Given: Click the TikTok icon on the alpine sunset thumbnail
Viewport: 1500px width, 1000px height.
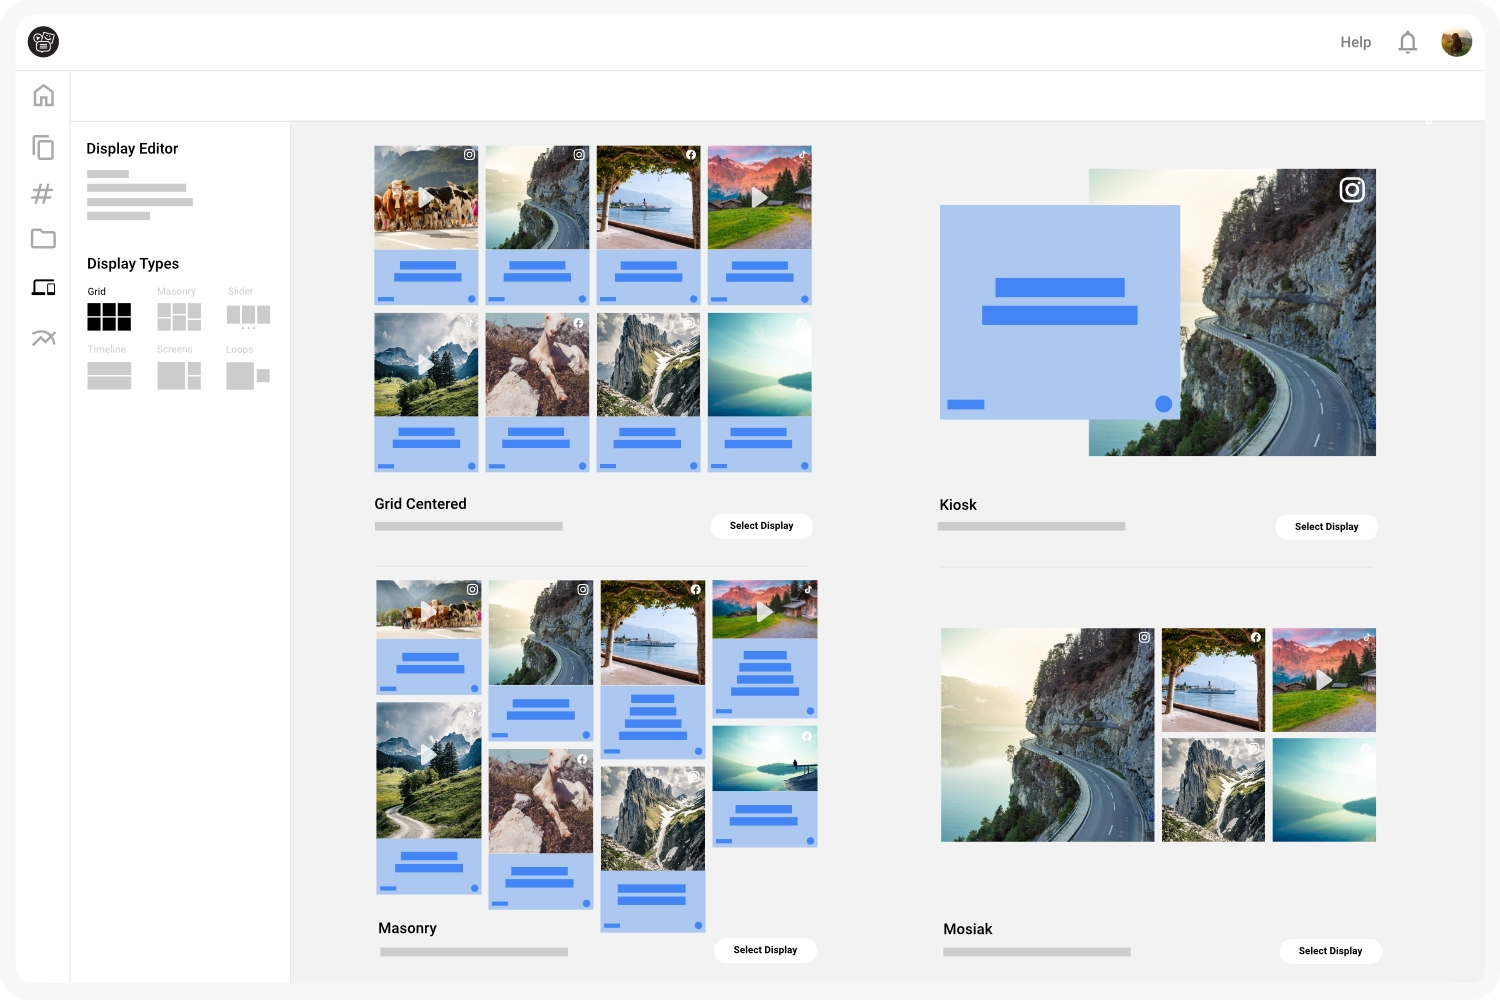Looking at the screenshot, I should click(x=804, y=154).
